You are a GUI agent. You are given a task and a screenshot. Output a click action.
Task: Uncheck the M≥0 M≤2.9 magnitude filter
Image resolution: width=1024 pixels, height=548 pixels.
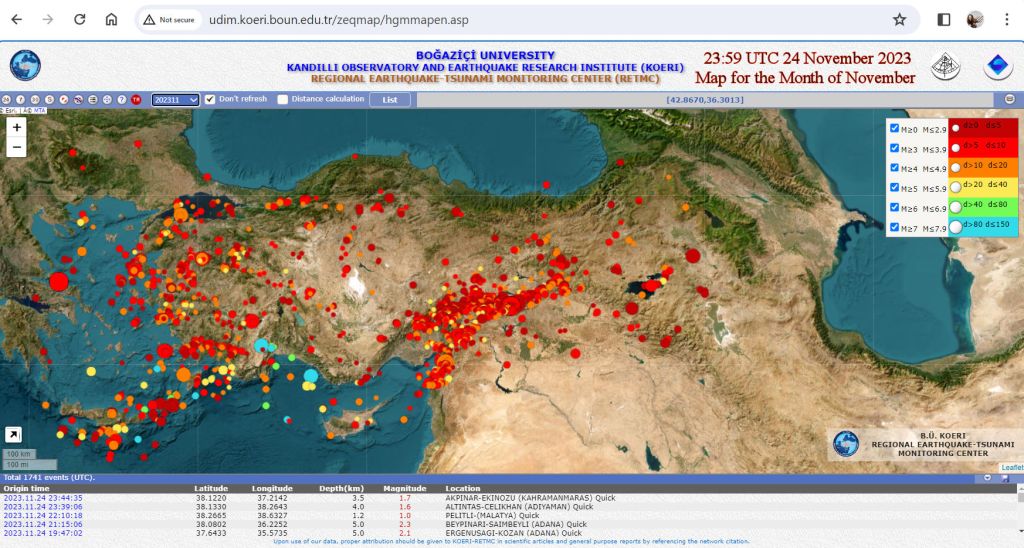click(895, 128)
